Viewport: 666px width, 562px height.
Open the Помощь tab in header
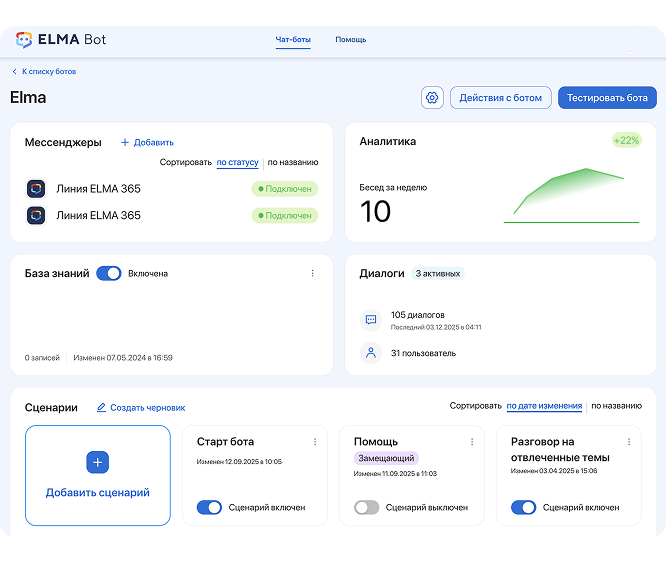(x=351, y=40)
